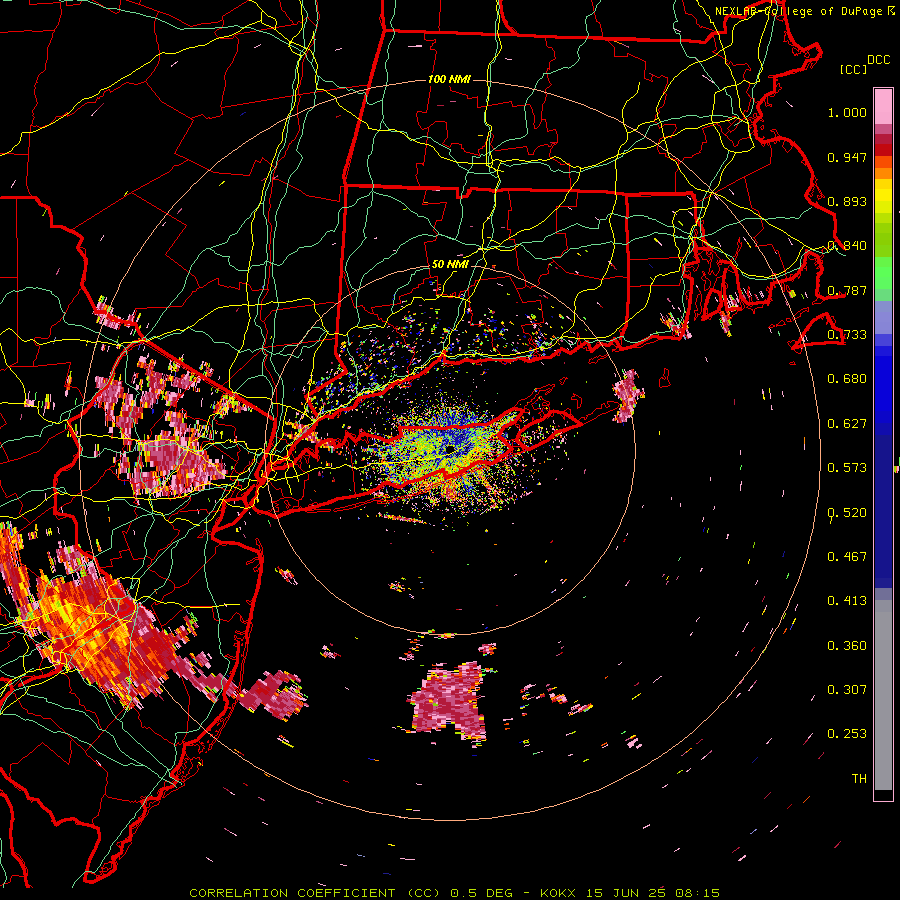This screenshot has width=900, height=900.
Task: Click the 0.360 scale value
Action: coord(847,646)
